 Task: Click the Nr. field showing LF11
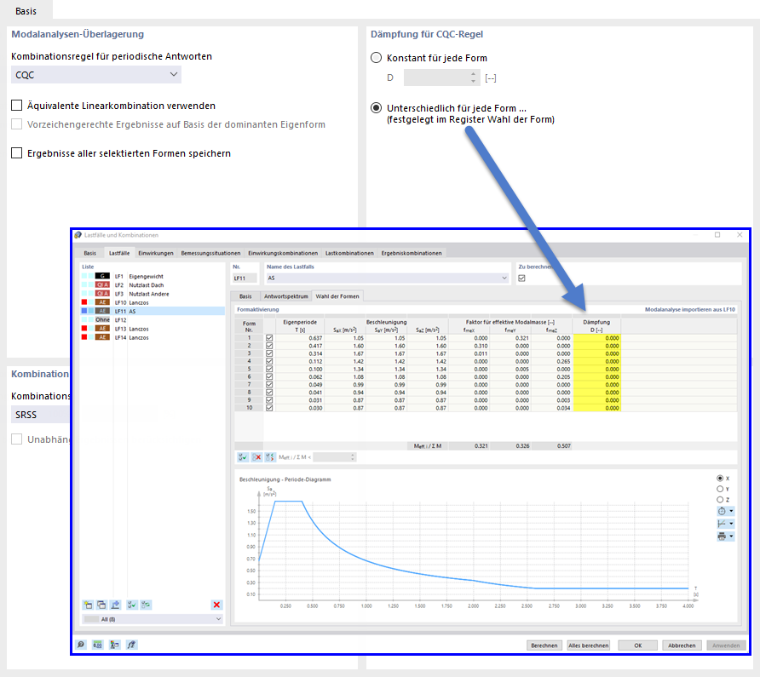pos(245,278)
